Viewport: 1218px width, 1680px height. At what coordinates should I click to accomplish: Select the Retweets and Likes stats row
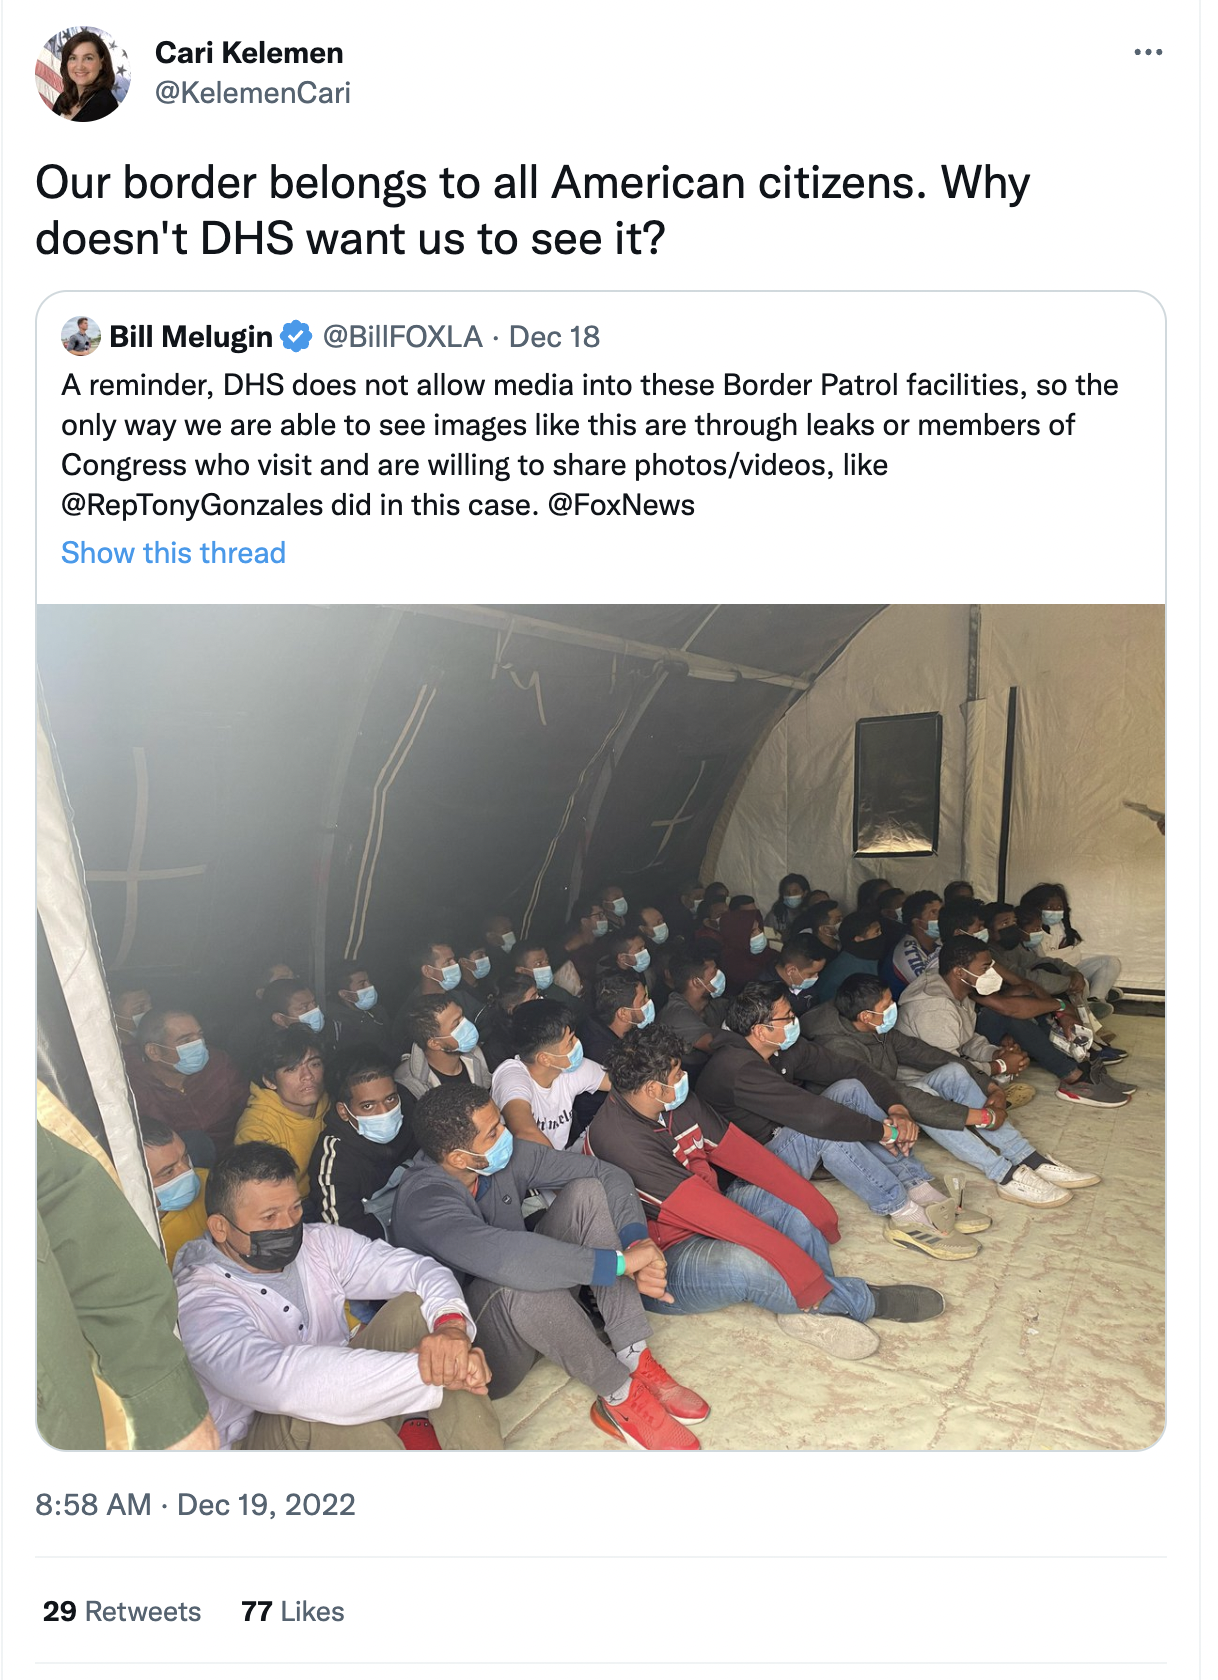(x=600, y=1611)
